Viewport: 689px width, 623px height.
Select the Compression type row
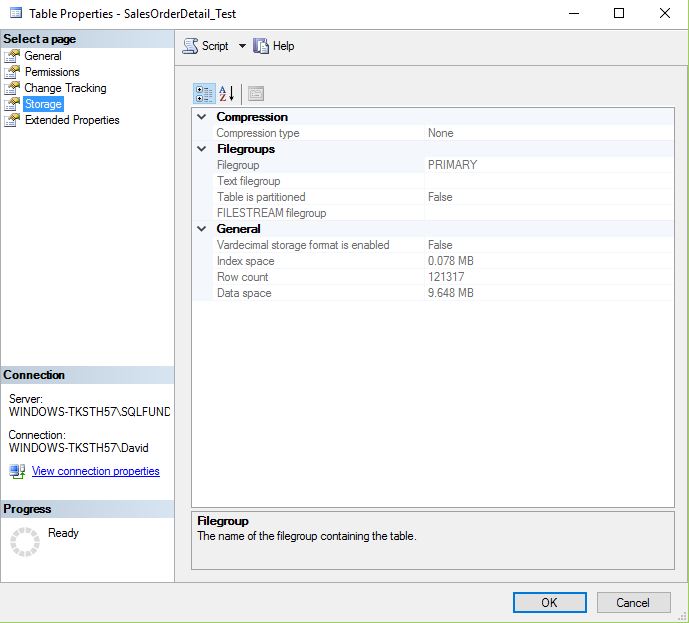tap(443, 133)
